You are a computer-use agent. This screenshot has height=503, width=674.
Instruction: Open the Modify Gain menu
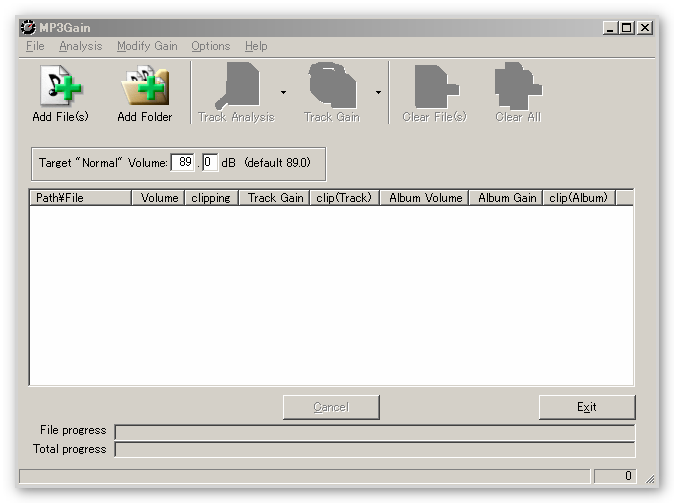coord(147,46)
